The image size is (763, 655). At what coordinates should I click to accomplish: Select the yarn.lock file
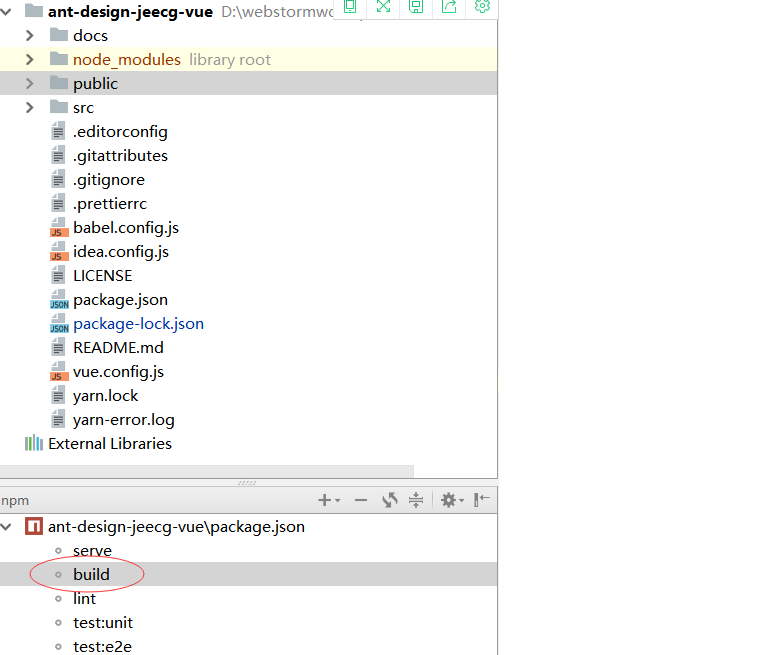click(106, 396)
